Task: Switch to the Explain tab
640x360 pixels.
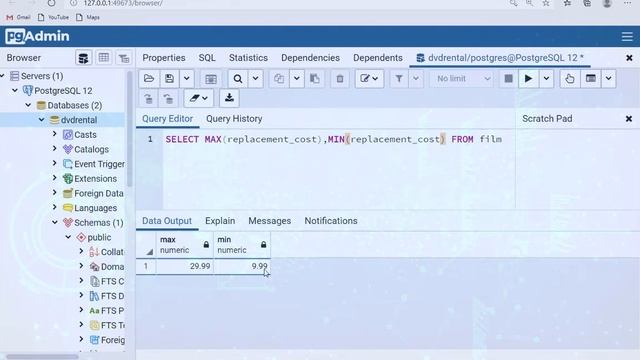Action: (220, 221)
